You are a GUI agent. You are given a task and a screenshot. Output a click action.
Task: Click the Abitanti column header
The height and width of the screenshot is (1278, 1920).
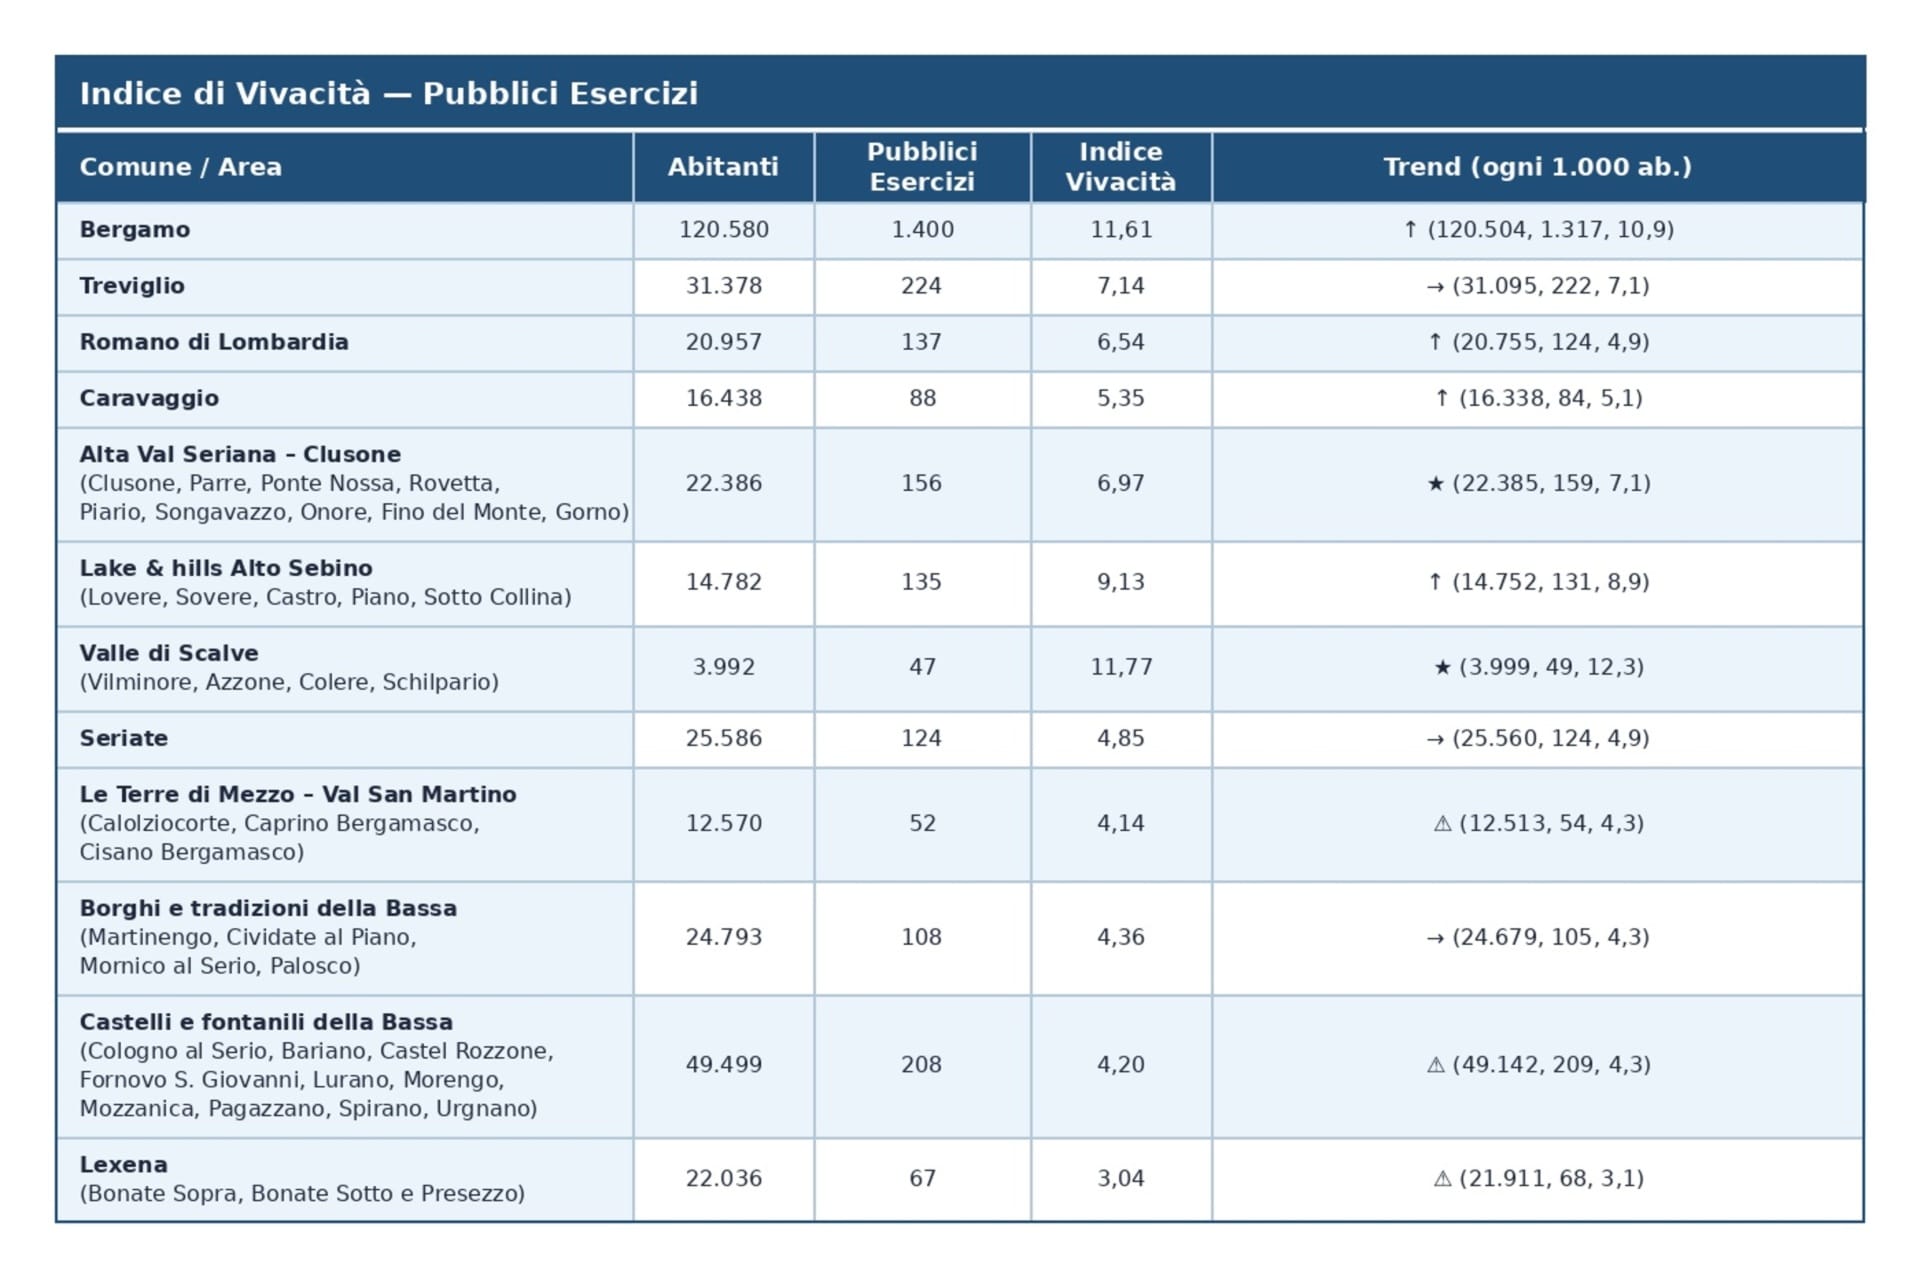(723, 167)
